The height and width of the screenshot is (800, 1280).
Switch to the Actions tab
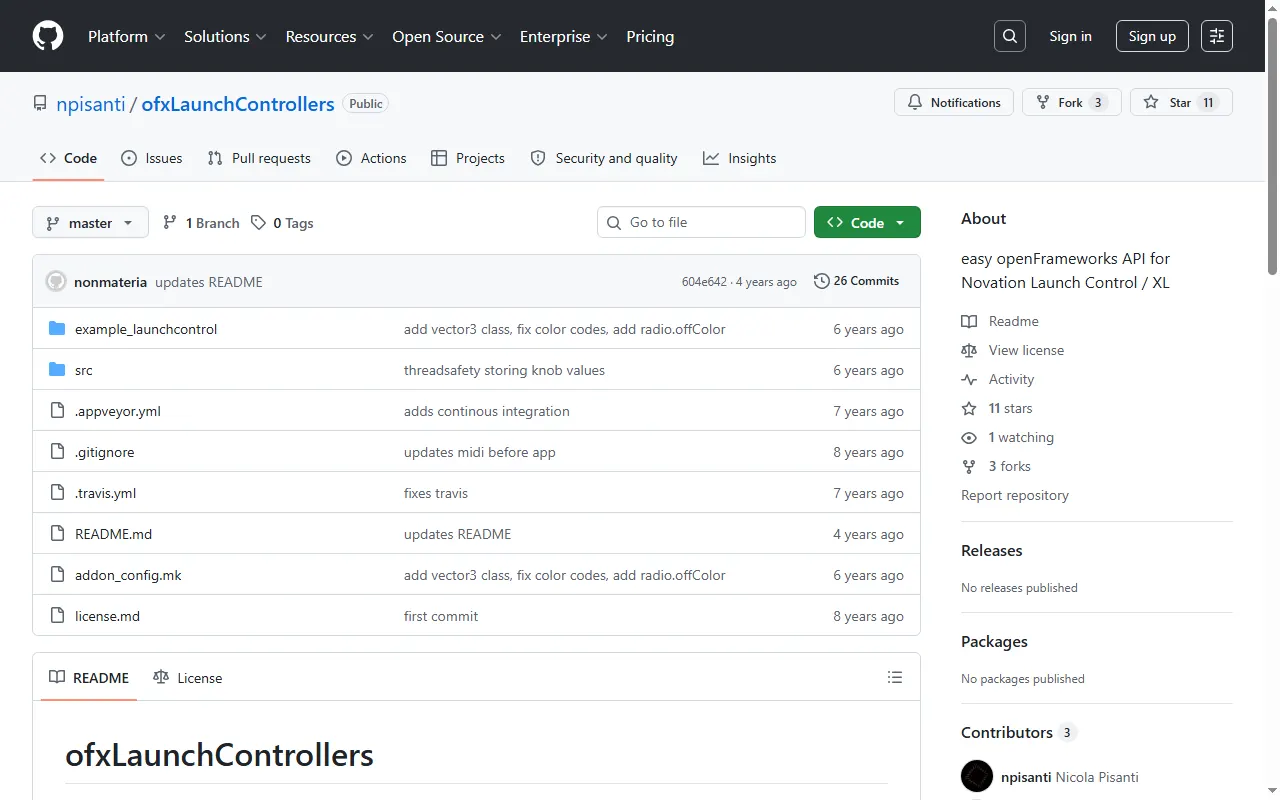(x=371, y=158)
